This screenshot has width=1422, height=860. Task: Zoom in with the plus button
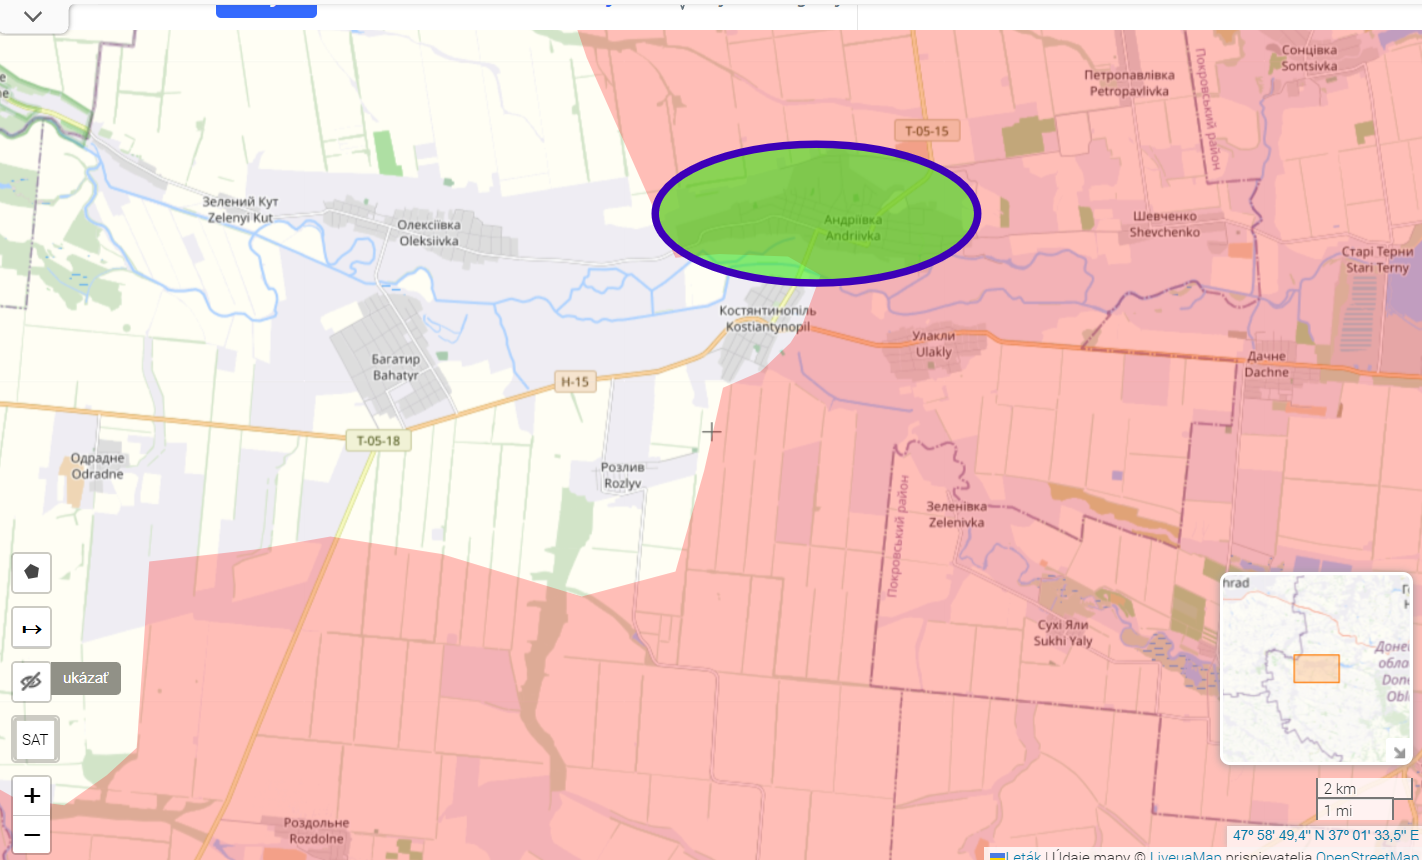31,795
